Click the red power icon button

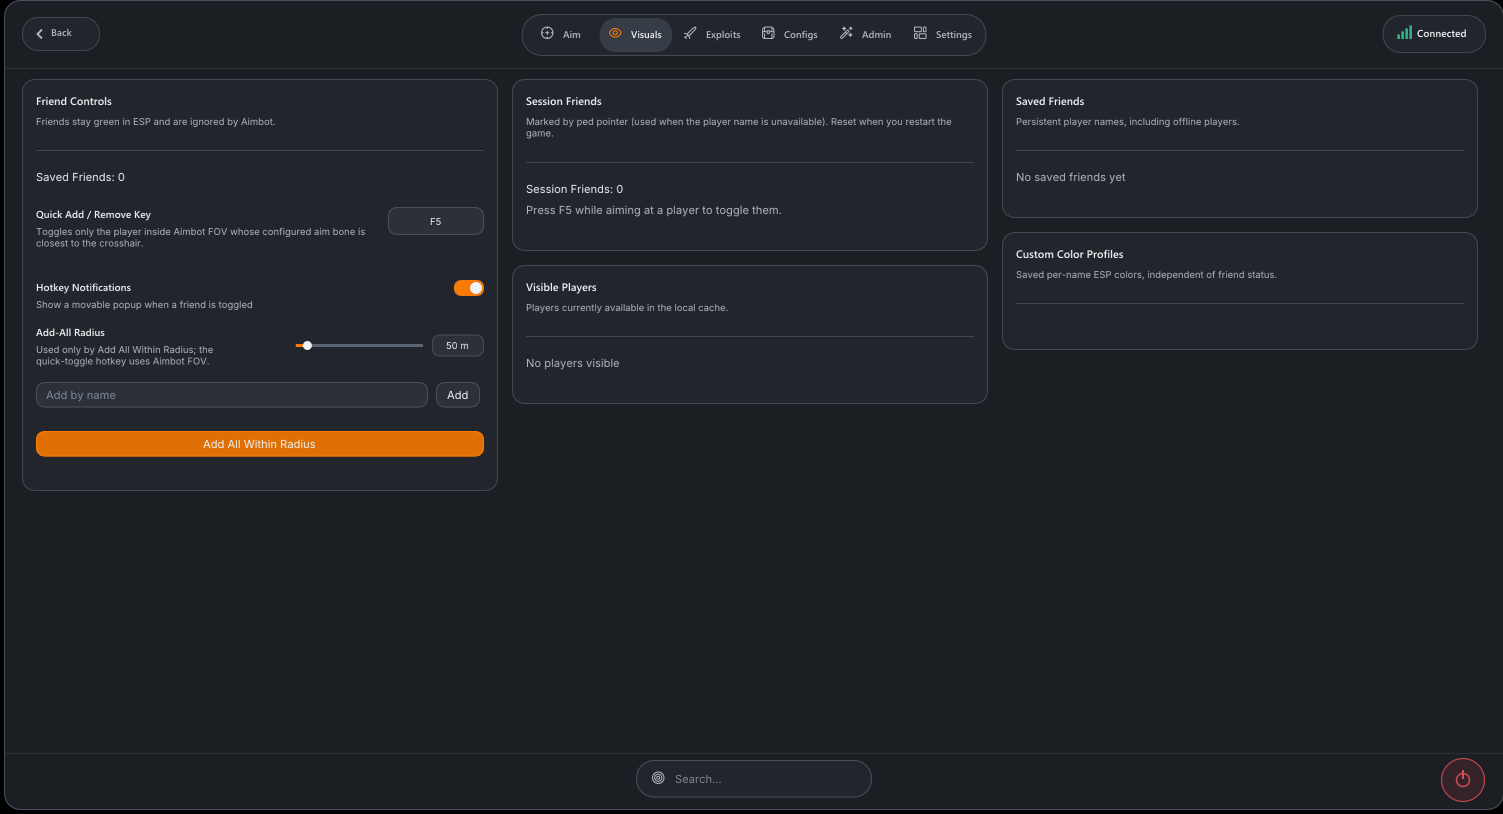point(1463,780)
